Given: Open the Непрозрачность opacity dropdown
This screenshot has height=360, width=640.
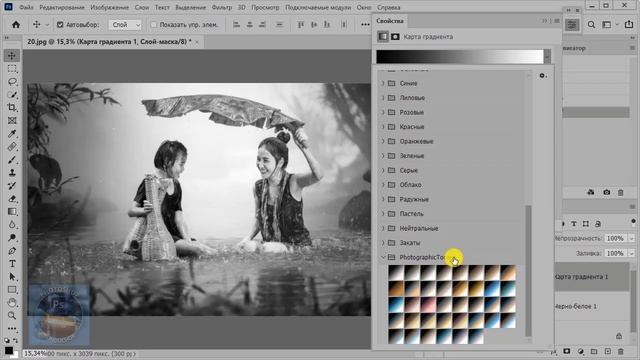Looking at the screenshot, I should coord(631,238).
